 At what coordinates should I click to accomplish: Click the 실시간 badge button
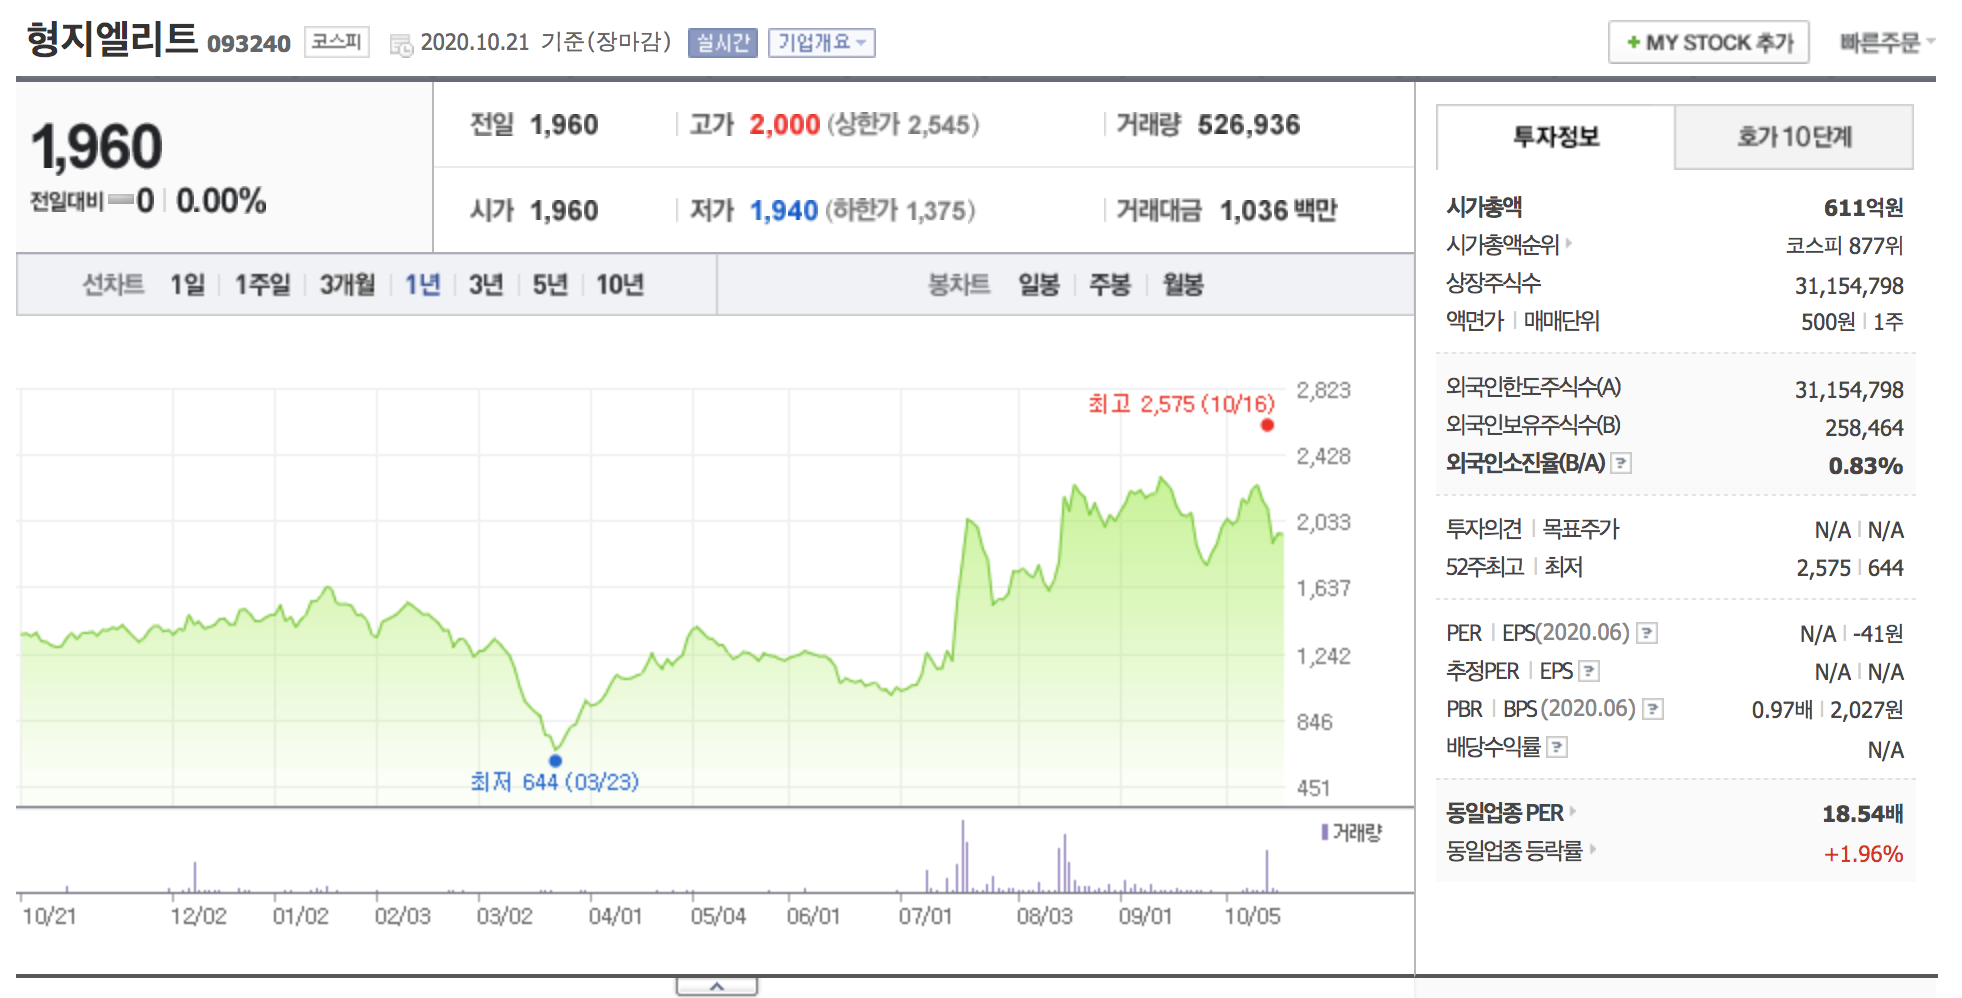[x=722, y=42]
